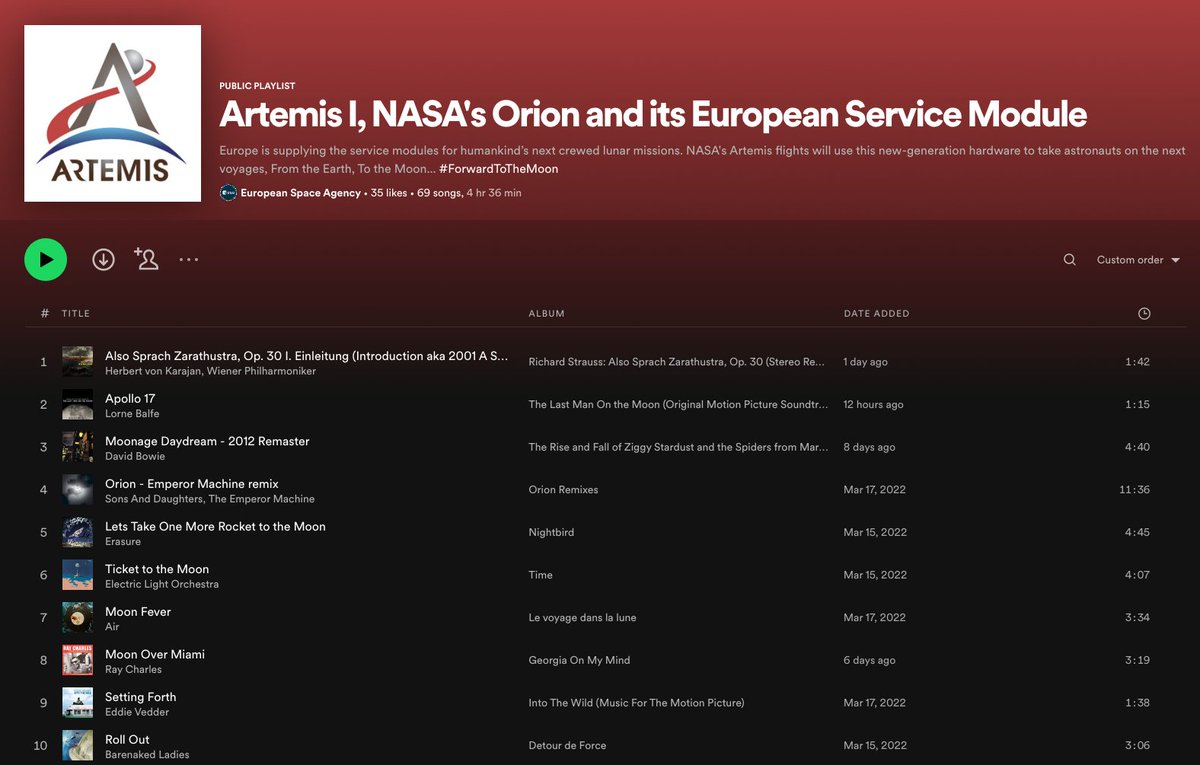Open artist Sons And Daughters
This screenshot has width=1200, height=765.
[x=153, y=499]
